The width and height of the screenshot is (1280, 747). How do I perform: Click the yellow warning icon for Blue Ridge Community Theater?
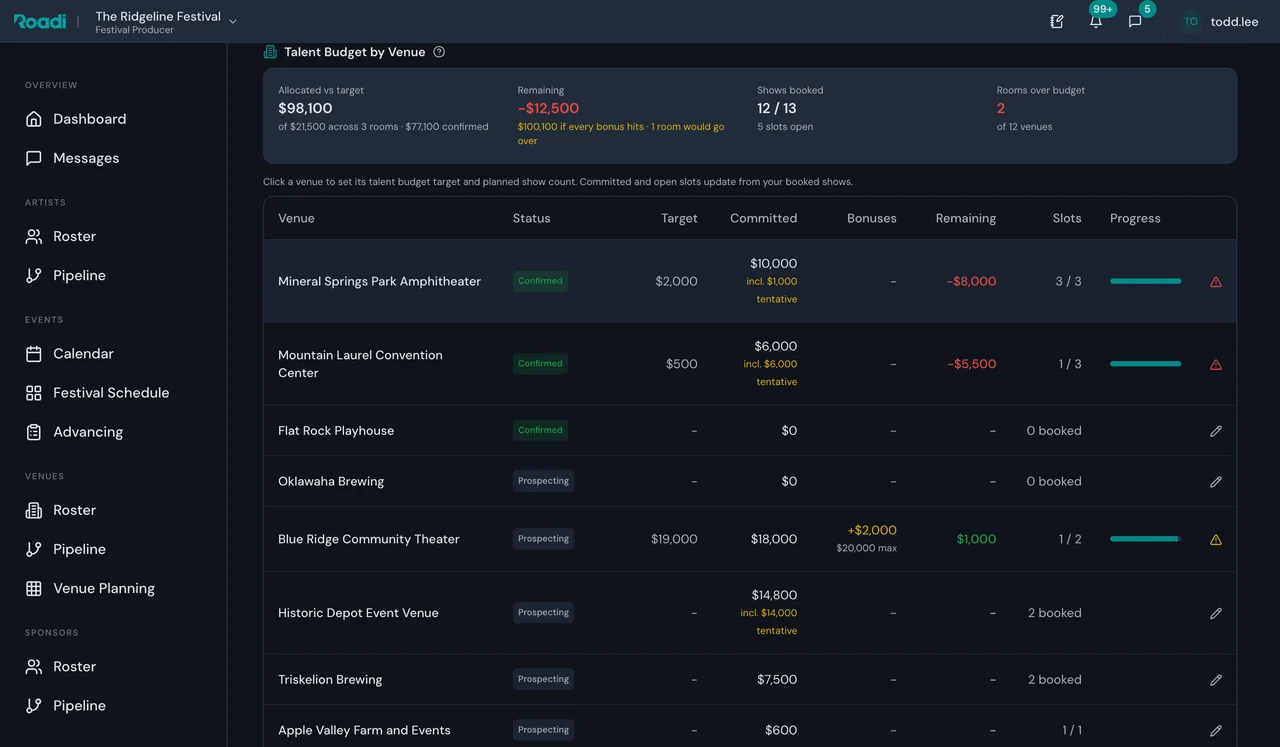pos(1216,540)
